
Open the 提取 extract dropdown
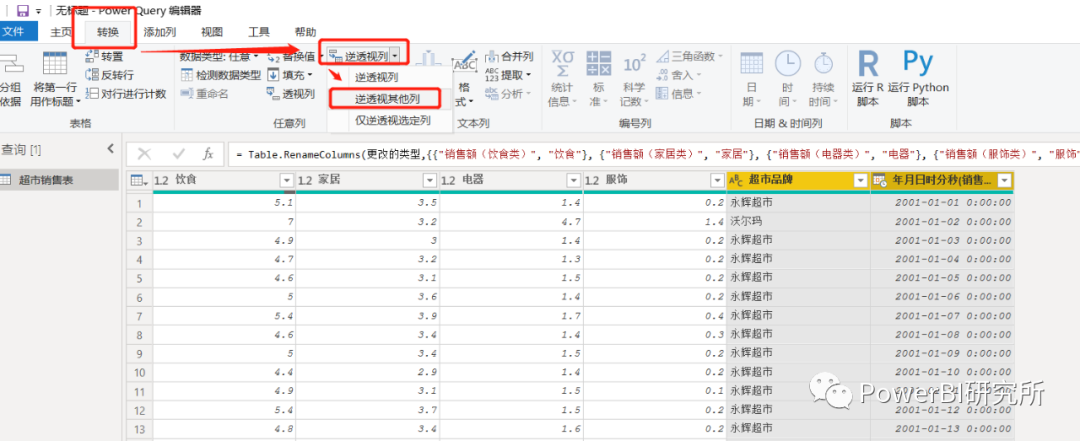[x=508, y=75]
